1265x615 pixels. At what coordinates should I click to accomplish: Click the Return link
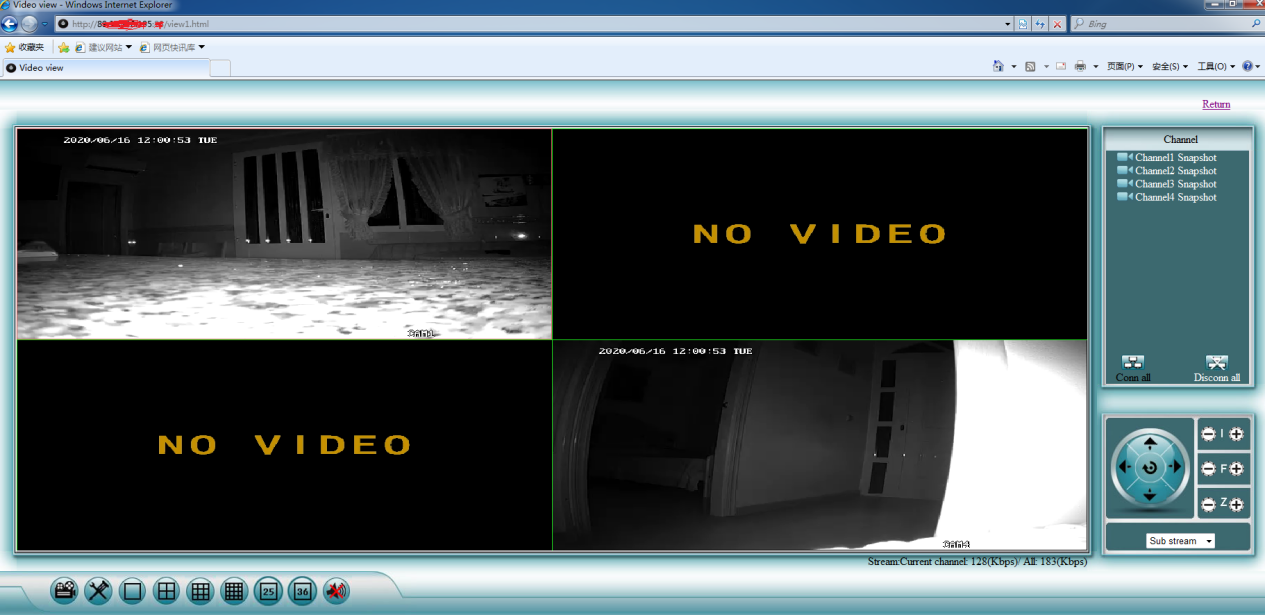pyautogui.click(x=1216, y=104)
